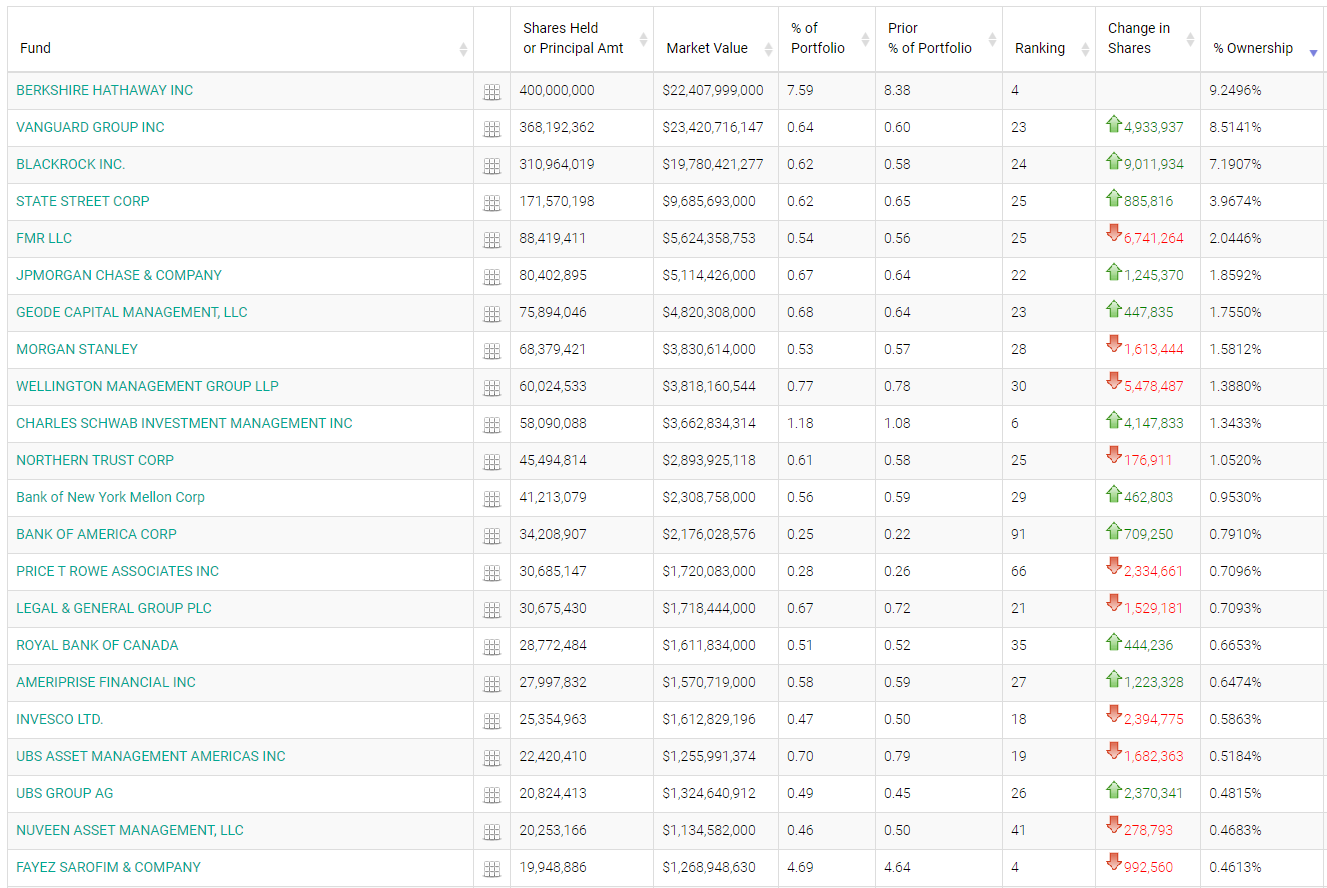1327x888 pixels.
Task: Open grid icon for Vanguard Group row
Action: click(492, 129)
